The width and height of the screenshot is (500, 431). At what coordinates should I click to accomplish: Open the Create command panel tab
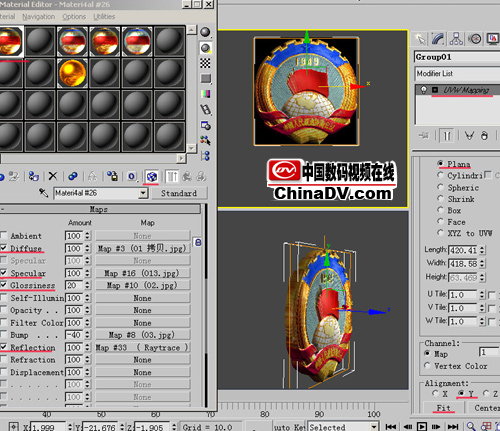coord(420,39)
